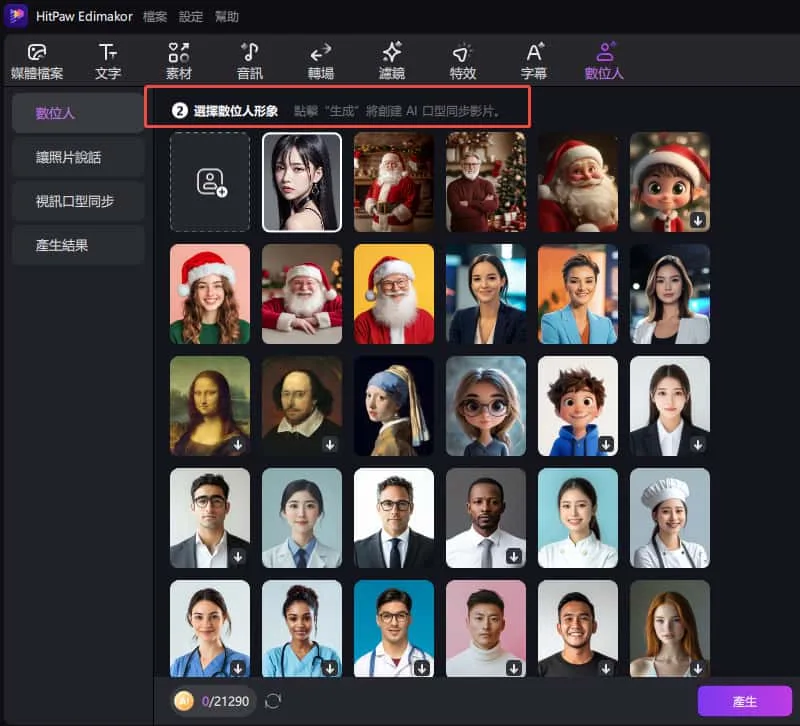Screen dimensions: 800x726
Task: Click the AI coin credits icon
Action: coord(183,701)
